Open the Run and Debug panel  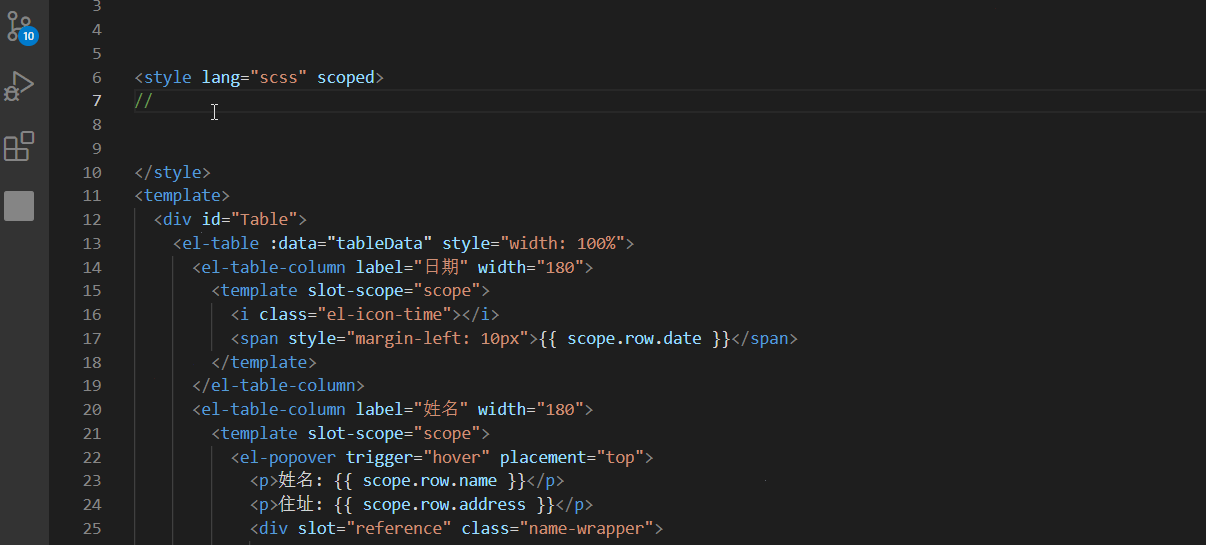click(19, 87)
